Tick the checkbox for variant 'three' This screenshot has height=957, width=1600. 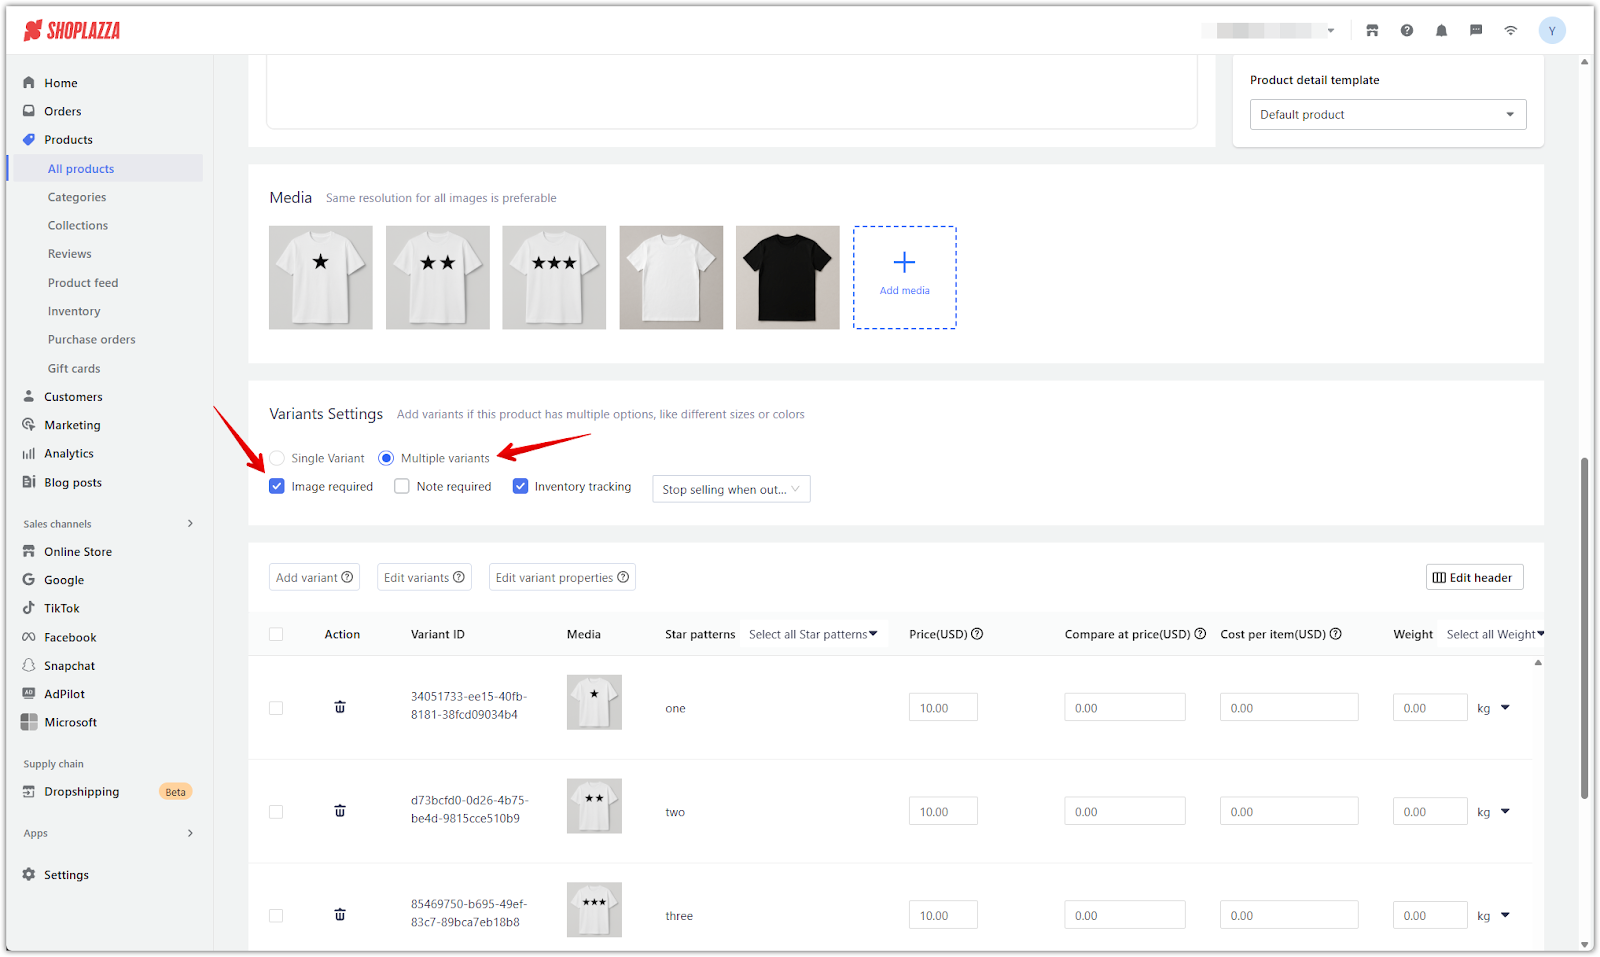[276, 916]
